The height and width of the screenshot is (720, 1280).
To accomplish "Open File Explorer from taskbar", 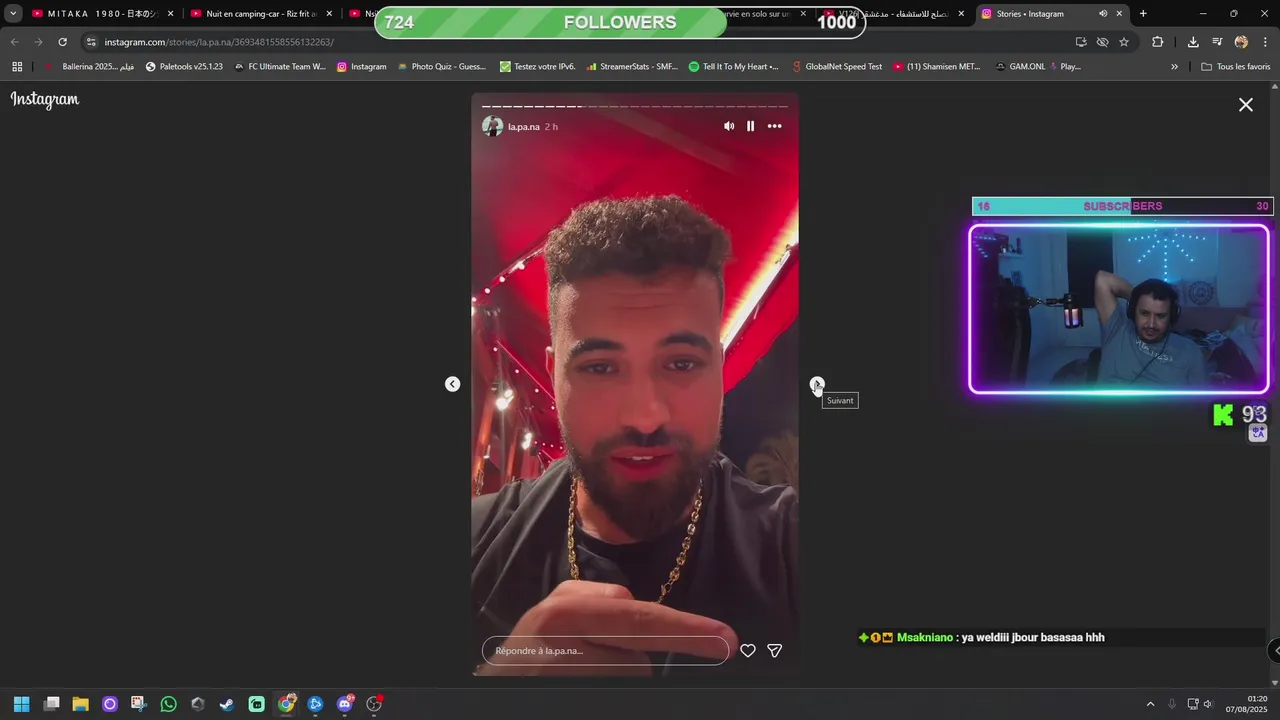I will pyautogui.click(x=81, y=704).
